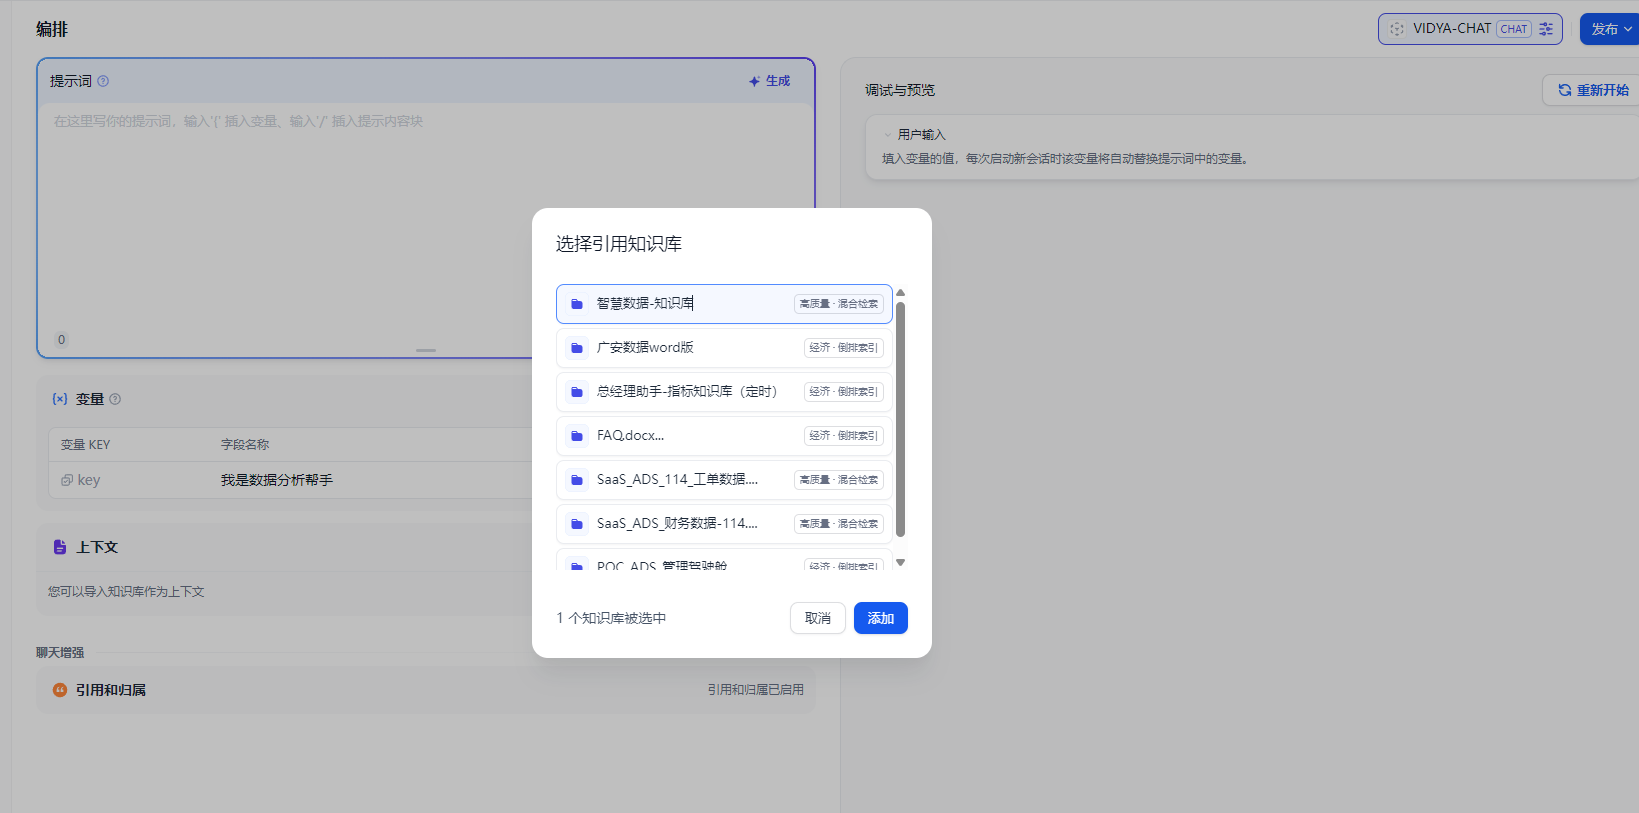1639x813 pixels.
Task: Click the knowledge list scroll-down arrow
Action: click(900, 563)
